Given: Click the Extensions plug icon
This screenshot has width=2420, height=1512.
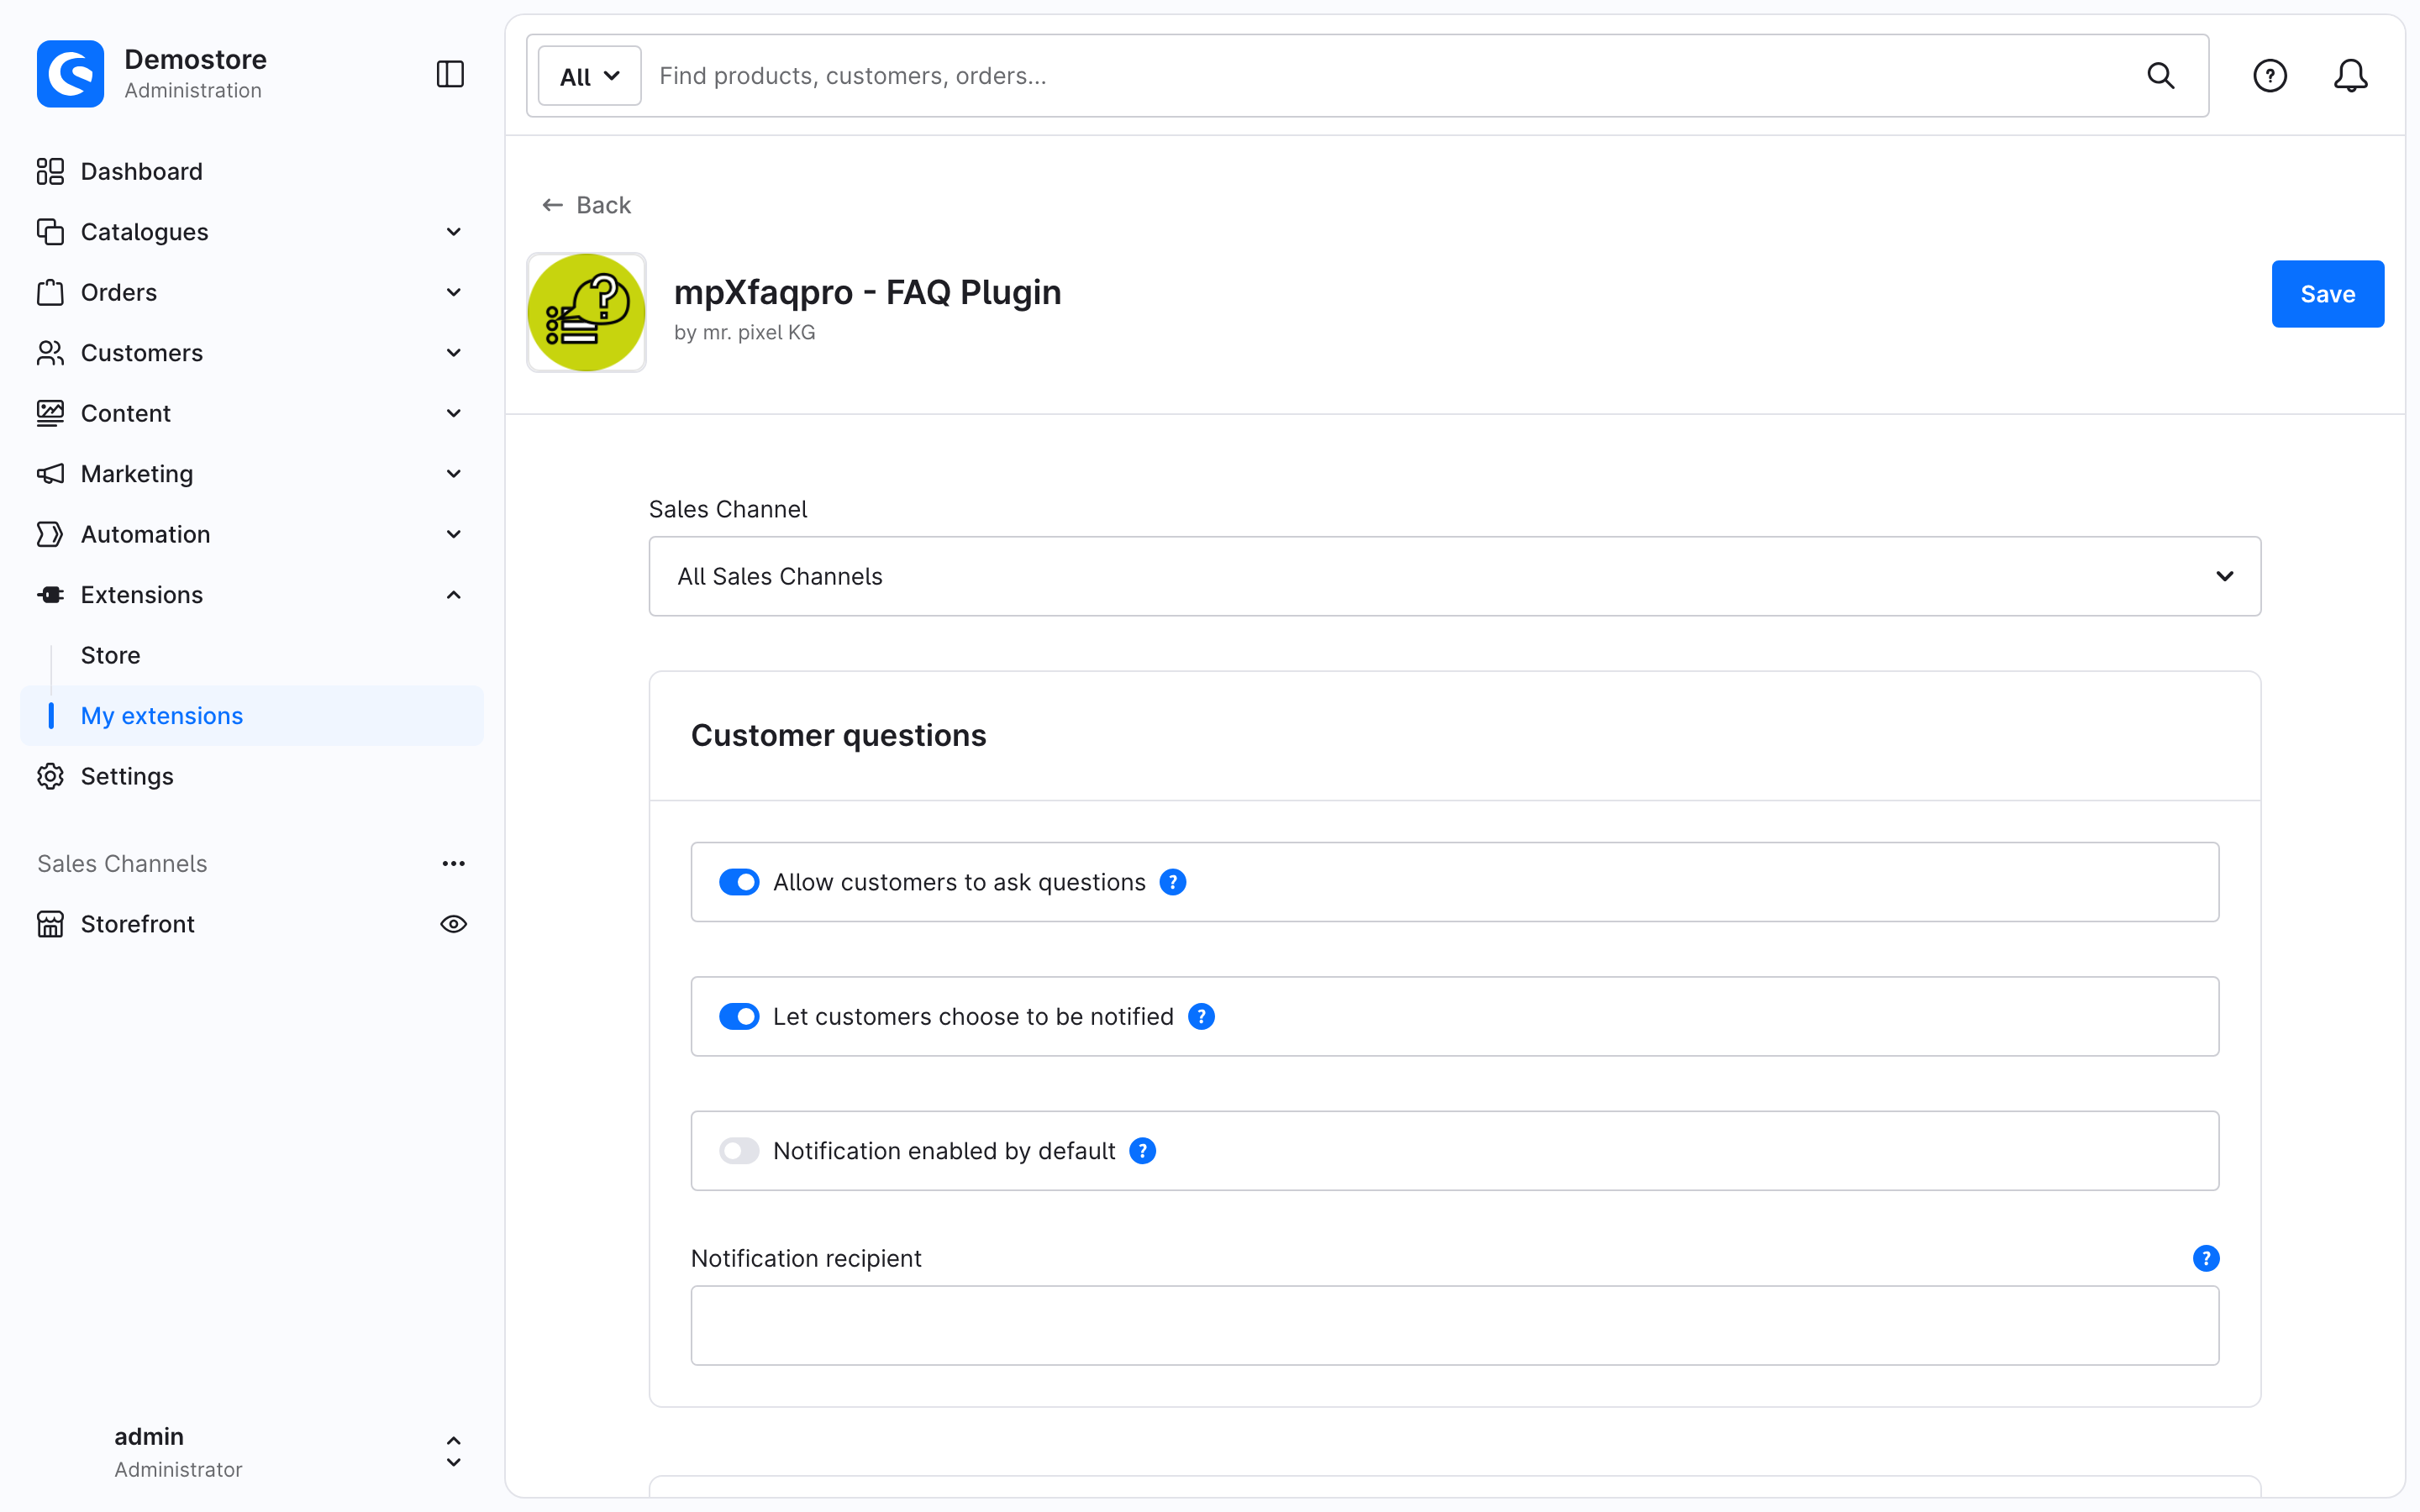Looking at the screenshot, I should click(x=50, y=595).
